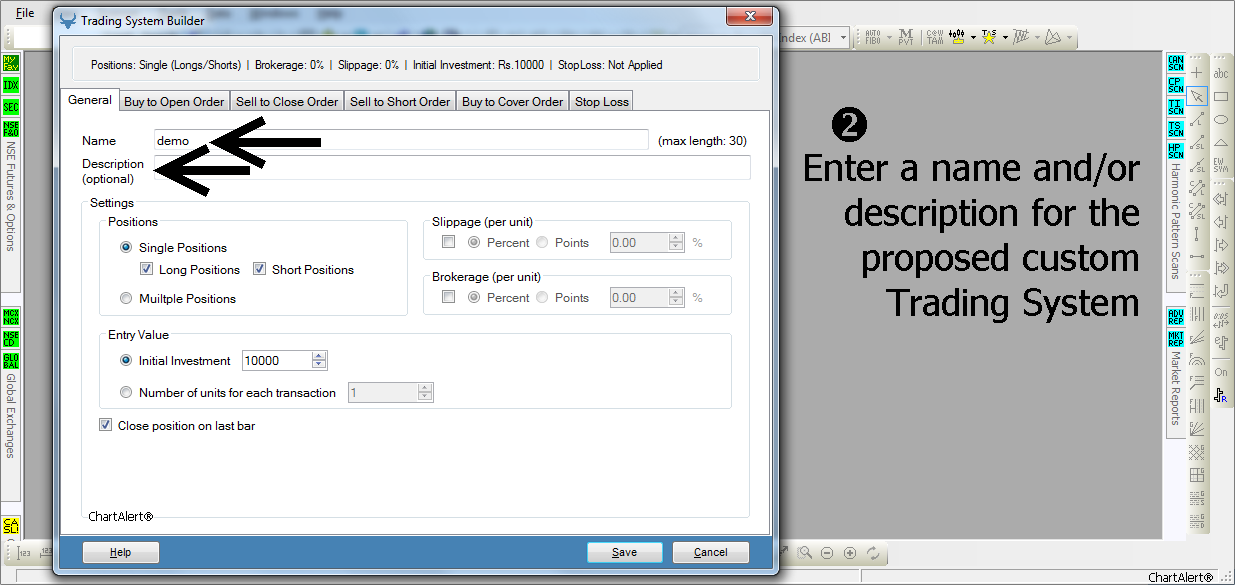The image size is (1235, 585).
Task: Select the triangle drawing tool
Action: (1221, 142)
